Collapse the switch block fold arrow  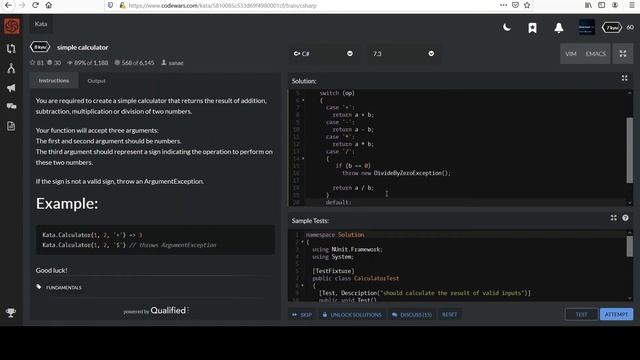(x=303, y=100)
